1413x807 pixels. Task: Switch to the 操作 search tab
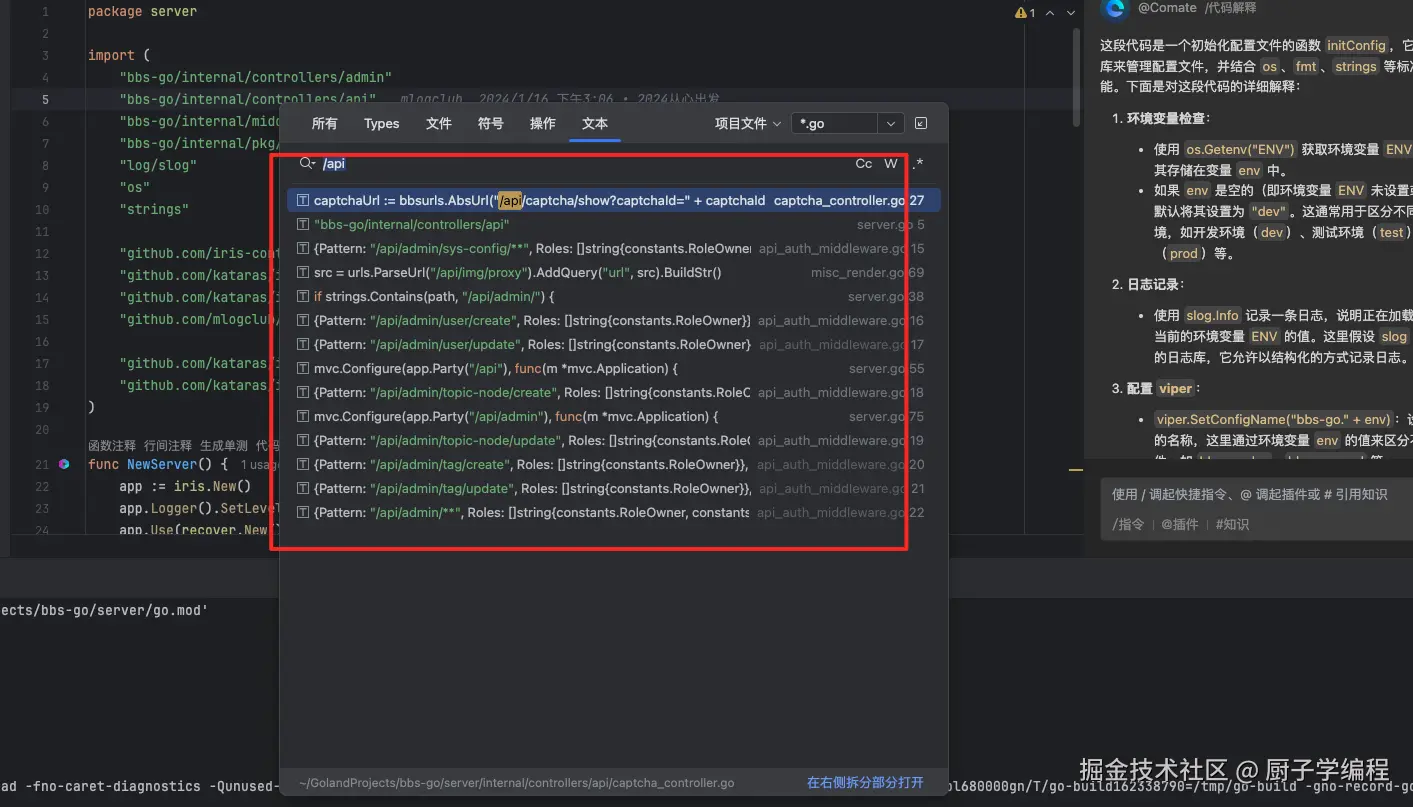click(x=543, y=123)
